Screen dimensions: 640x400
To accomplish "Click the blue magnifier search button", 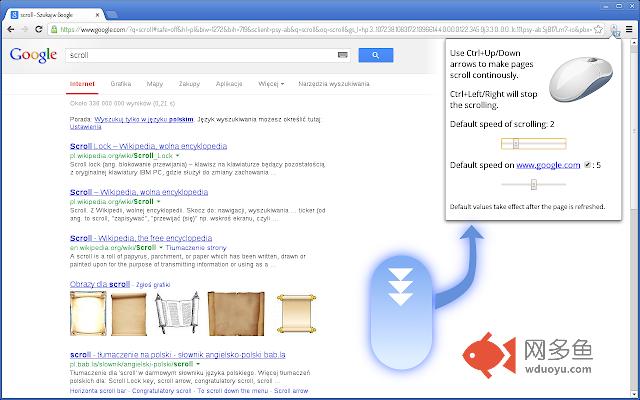I will [x=376, y=55].
